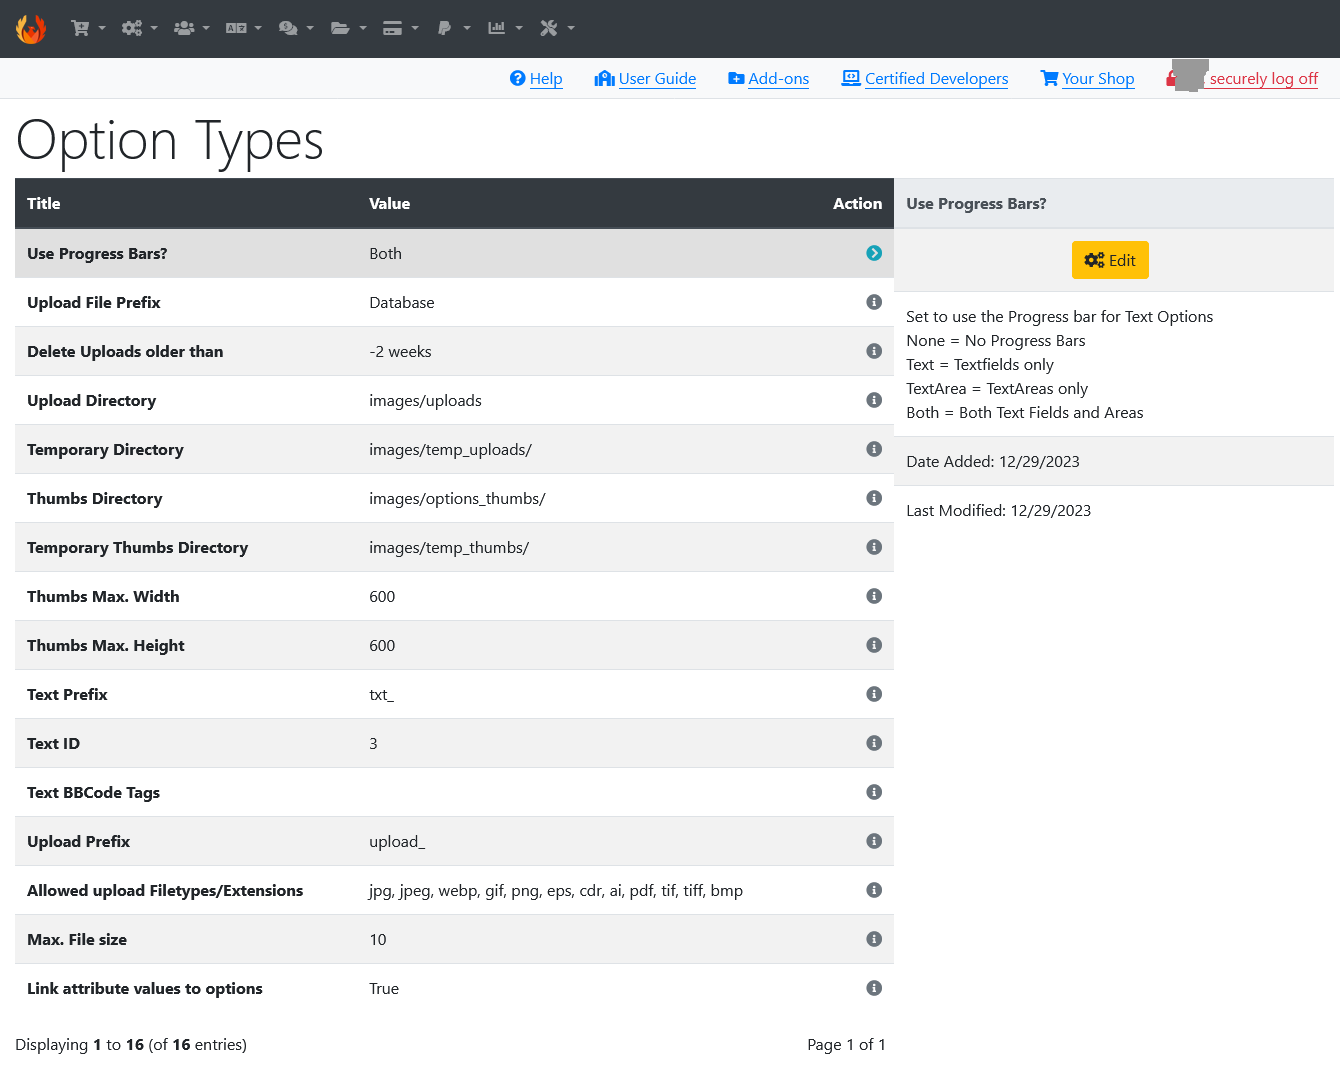Open the Your Shop link

coord(1087,79)
